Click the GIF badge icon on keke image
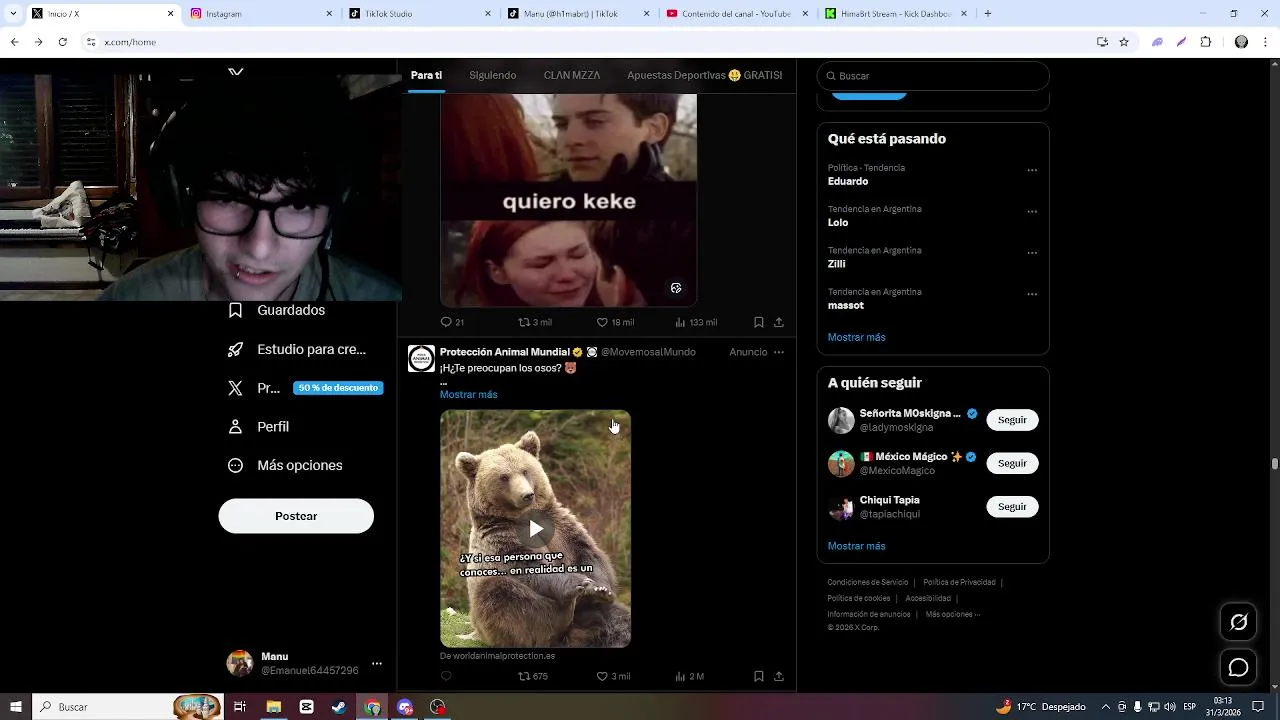 (676, 288)
